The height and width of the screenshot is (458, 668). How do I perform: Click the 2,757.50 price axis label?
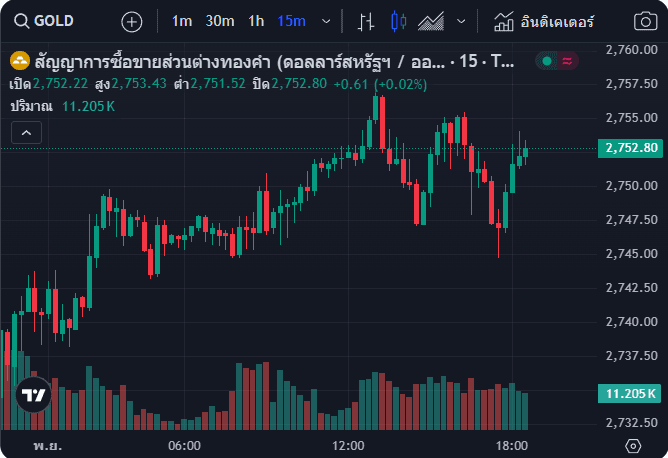coord(632,84)
